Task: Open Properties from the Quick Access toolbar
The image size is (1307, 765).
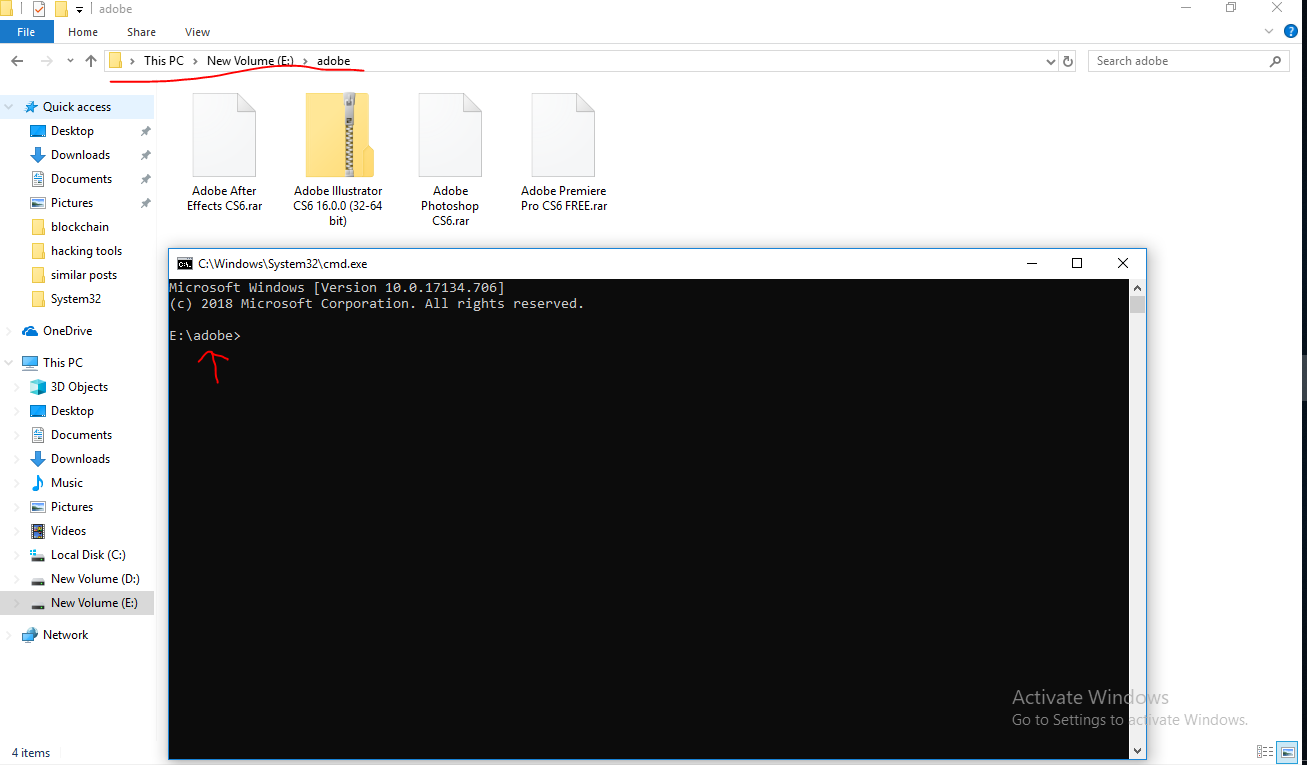Action: pos(38,8)
